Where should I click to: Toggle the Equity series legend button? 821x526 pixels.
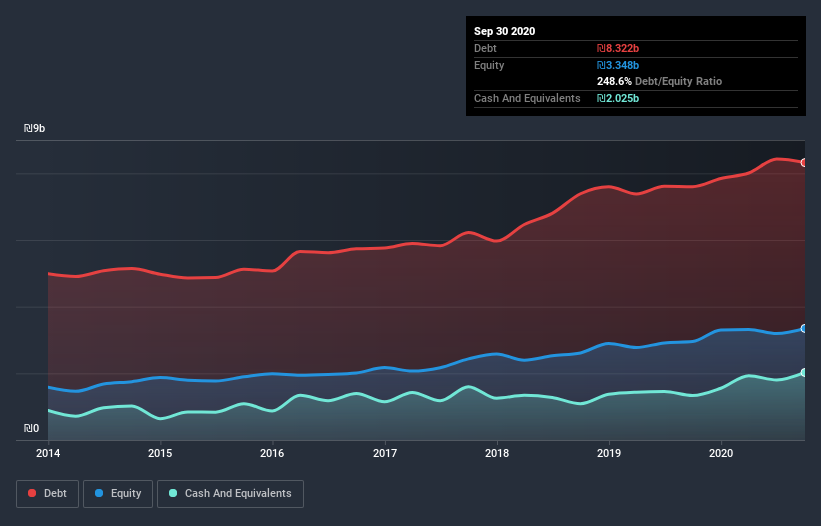coord(118,494)
